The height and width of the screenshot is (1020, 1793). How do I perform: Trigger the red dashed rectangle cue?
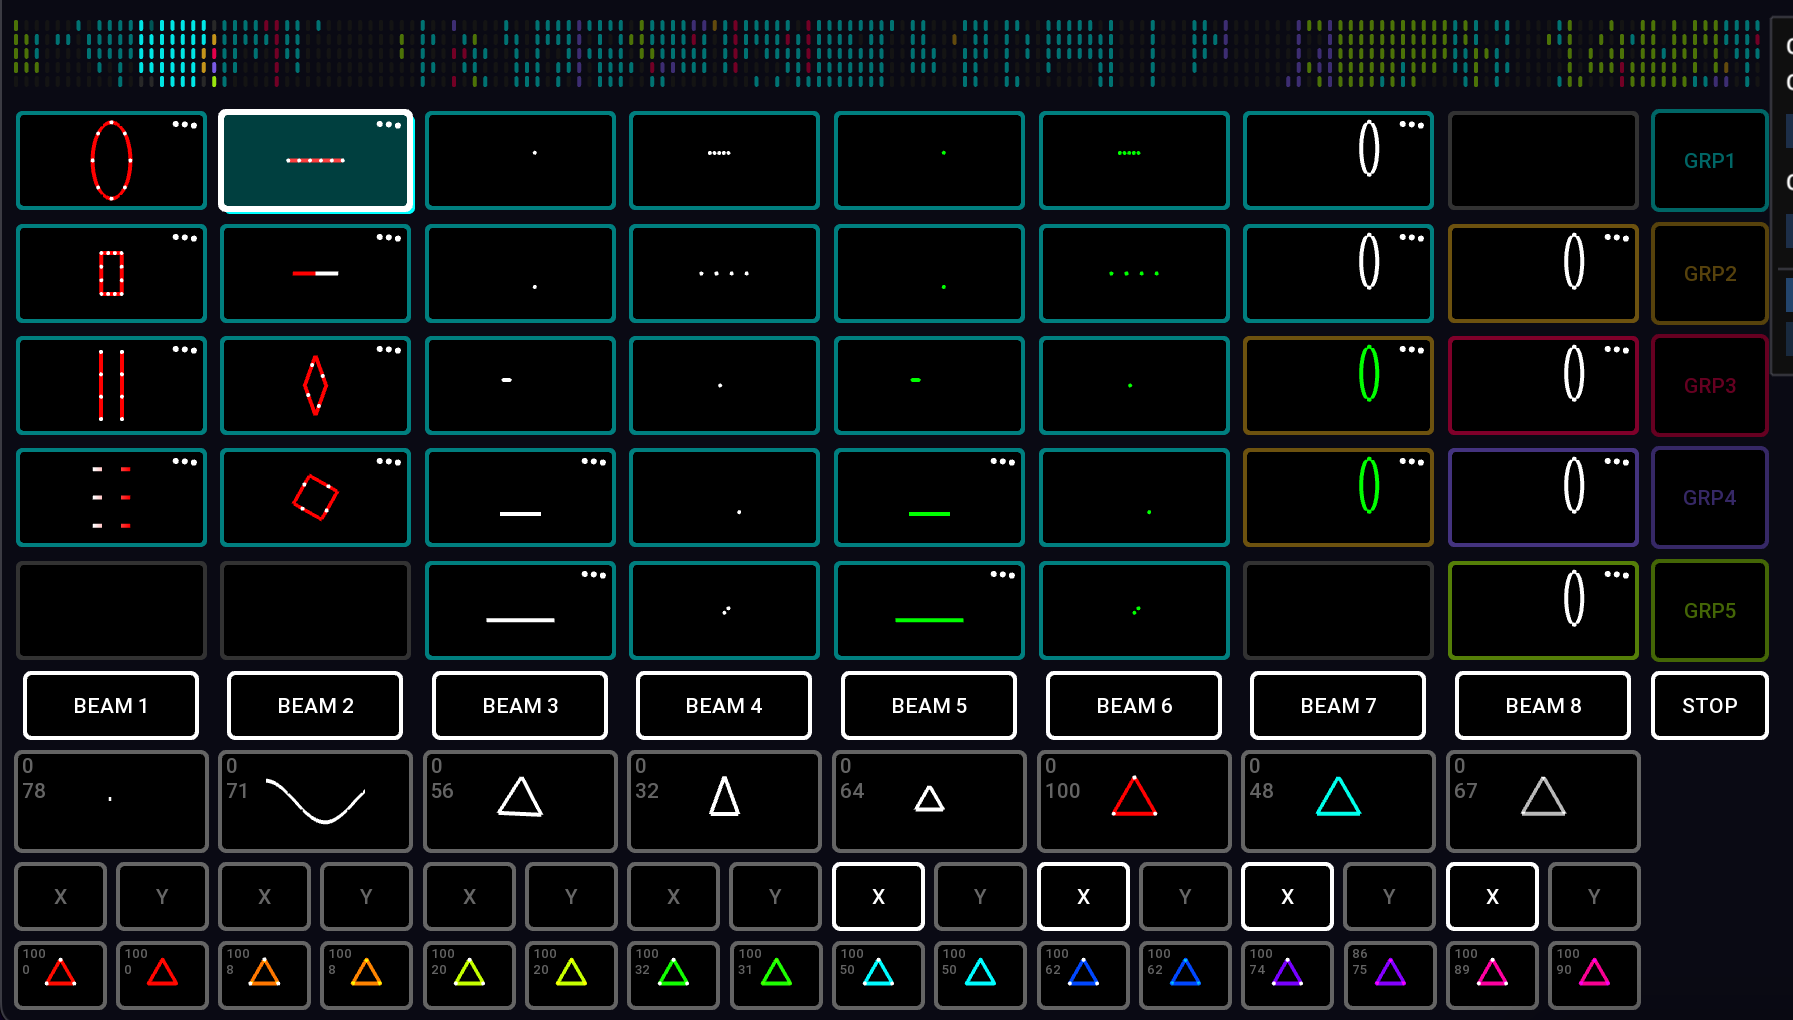(x=111, y=273)
